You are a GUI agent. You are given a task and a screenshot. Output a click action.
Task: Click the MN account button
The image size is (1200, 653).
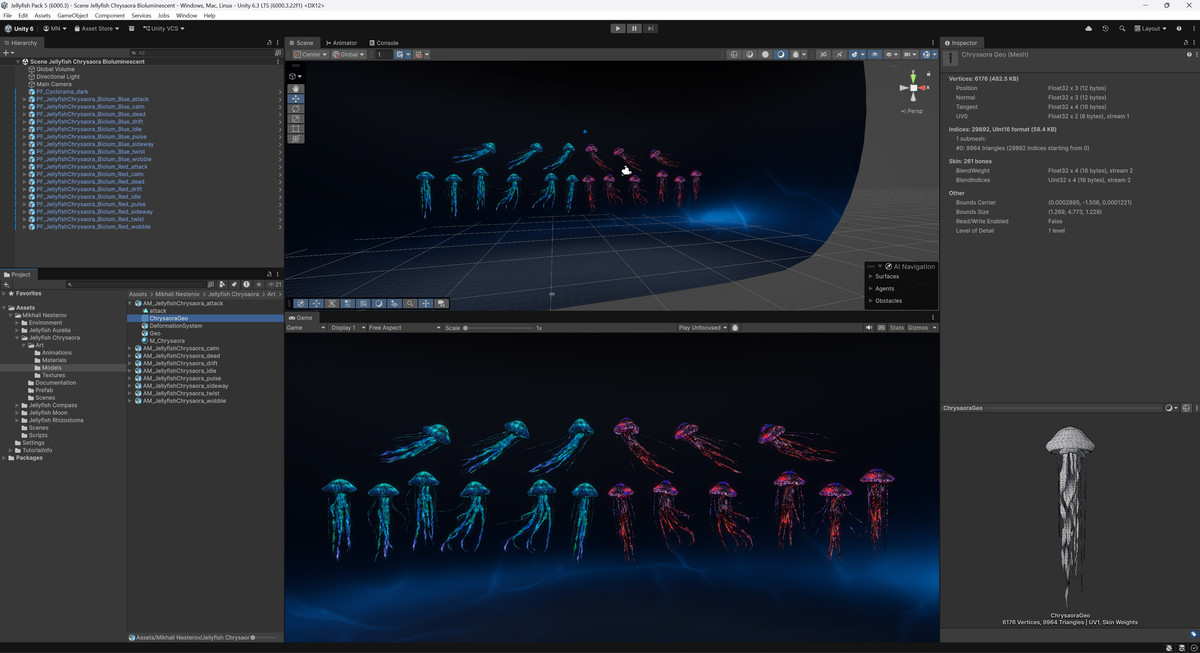(x=53, y=28)
